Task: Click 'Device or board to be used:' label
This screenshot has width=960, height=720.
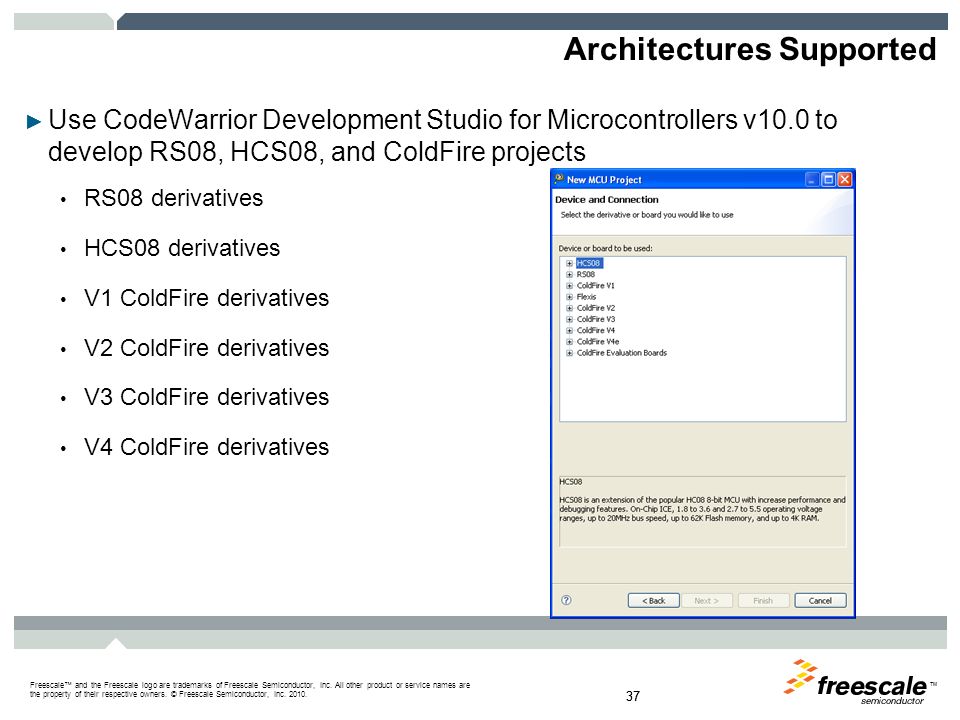Action: tap(606, 249)
